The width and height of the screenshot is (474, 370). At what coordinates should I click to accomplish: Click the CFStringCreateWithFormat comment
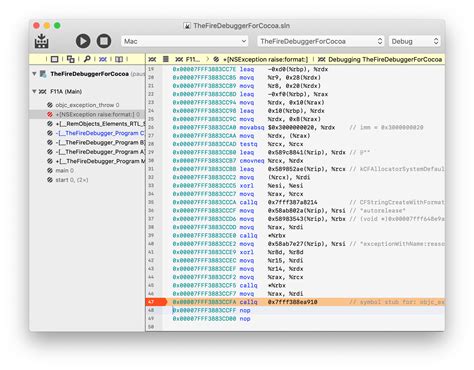coord(397,202)
